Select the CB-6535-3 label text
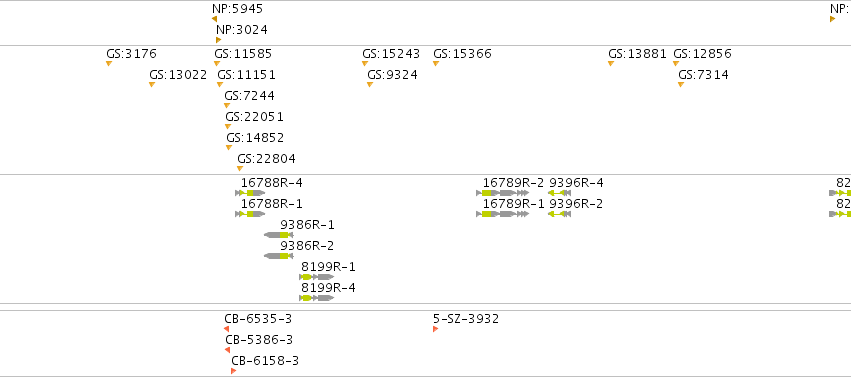 point(258,319)
